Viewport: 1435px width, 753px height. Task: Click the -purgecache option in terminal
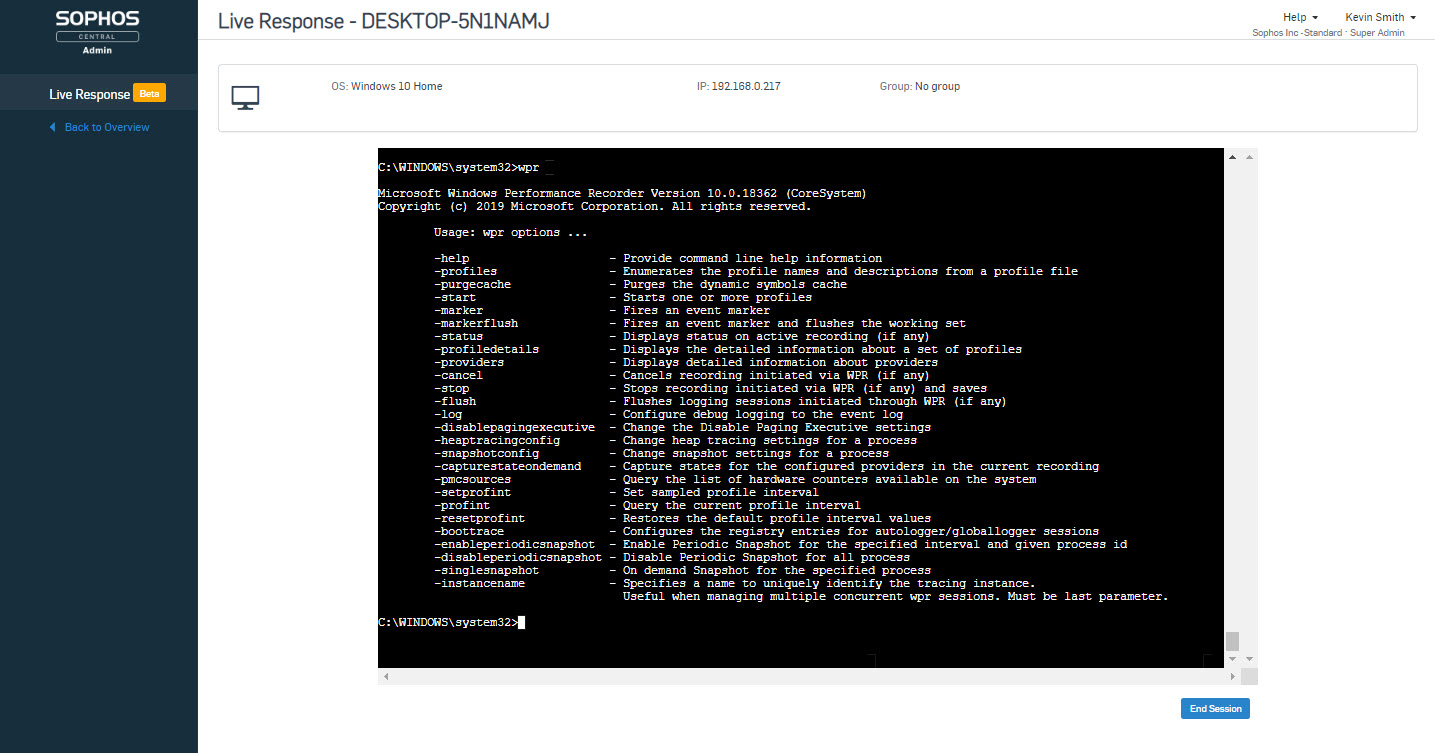472,284
